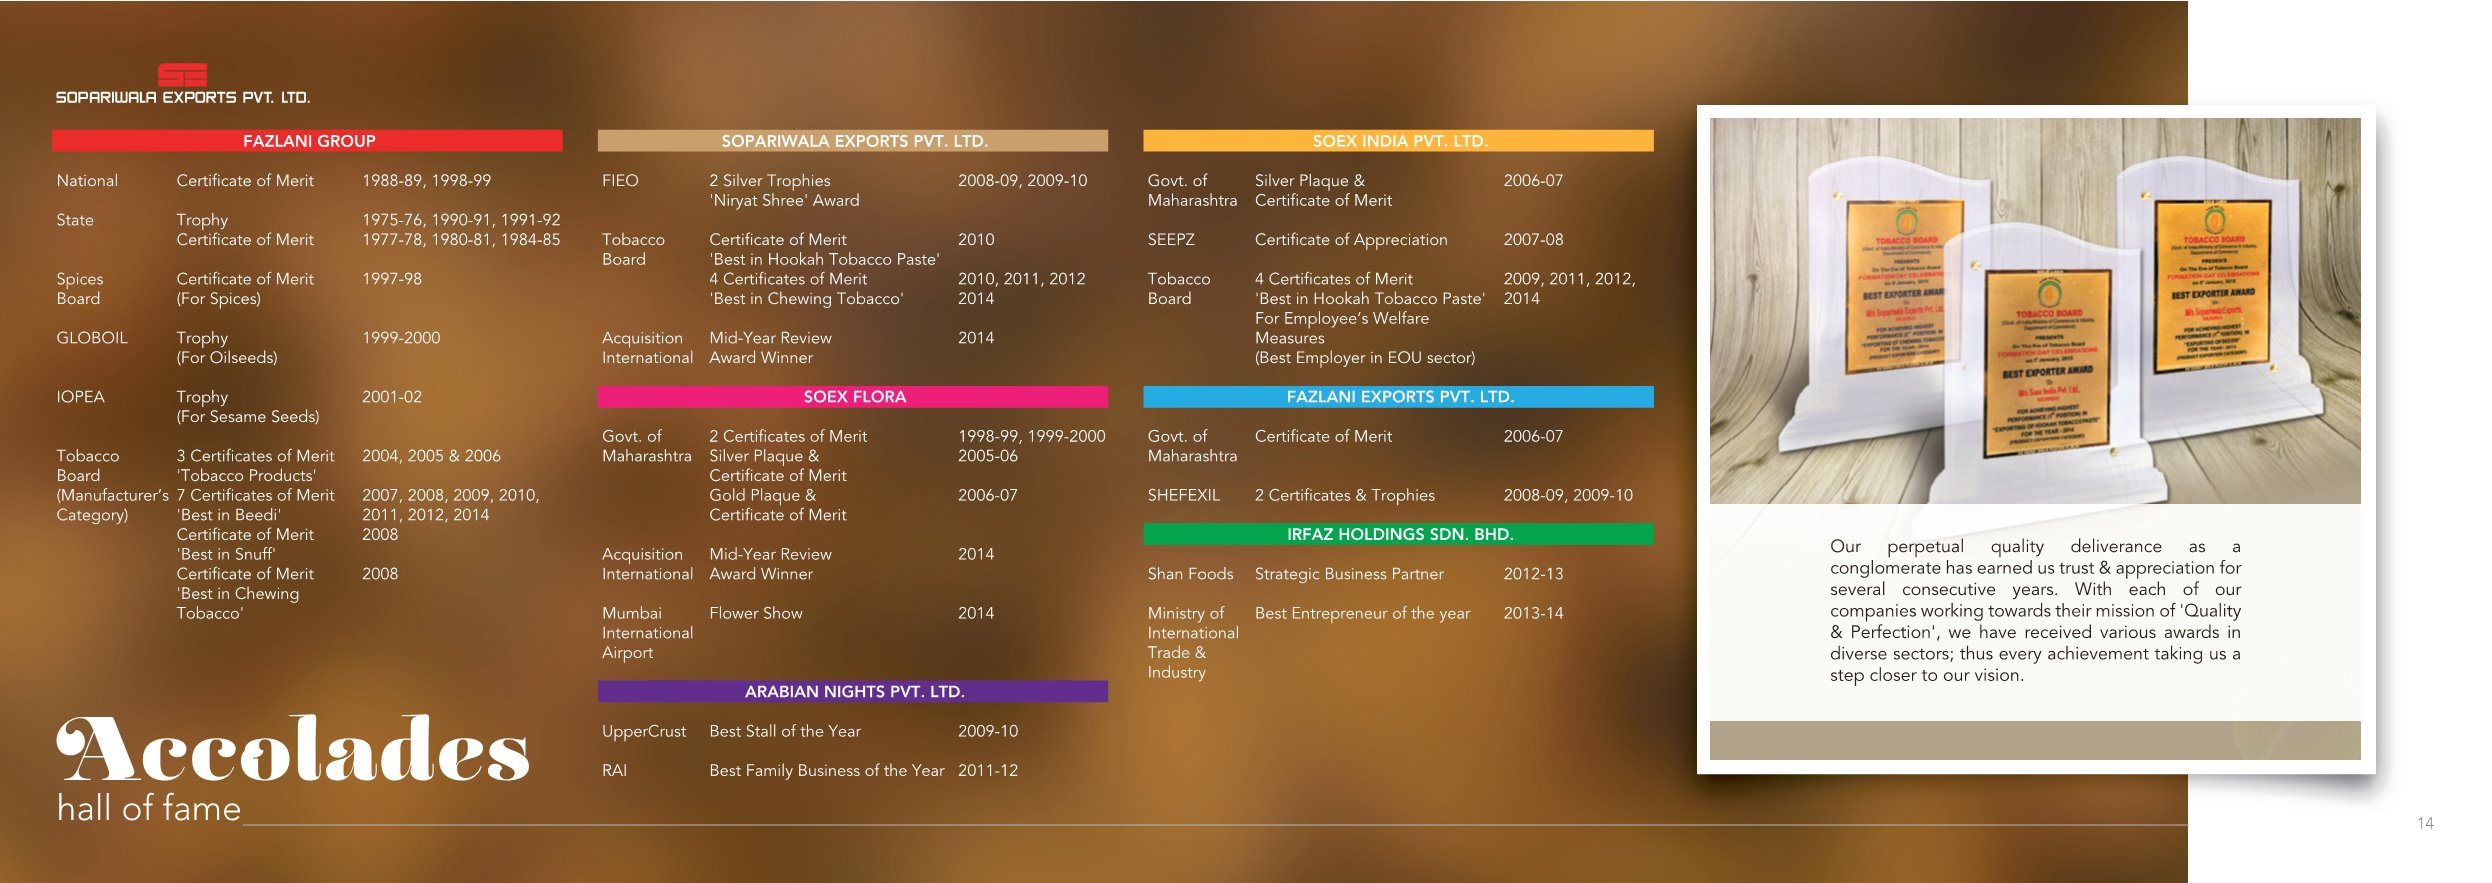Select ''Niryat Shree' Award' text

[784, 200]
